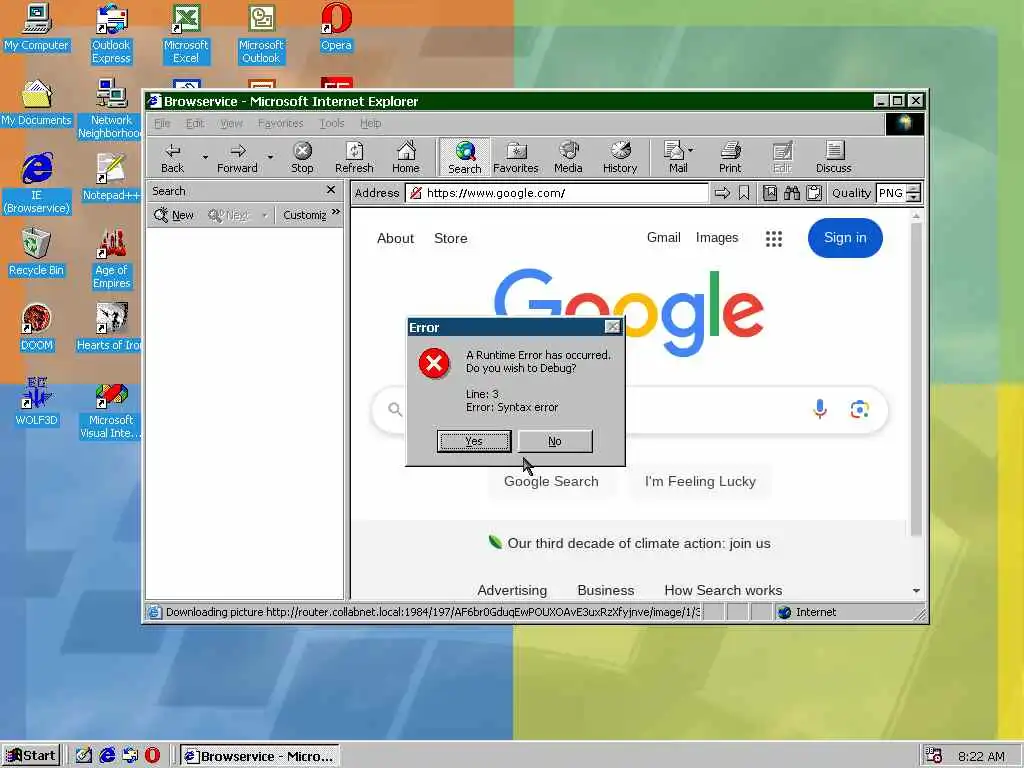The image size is (1024, 768).
Task: Open the Next button dropdown arrow
Action: point(264,216)
